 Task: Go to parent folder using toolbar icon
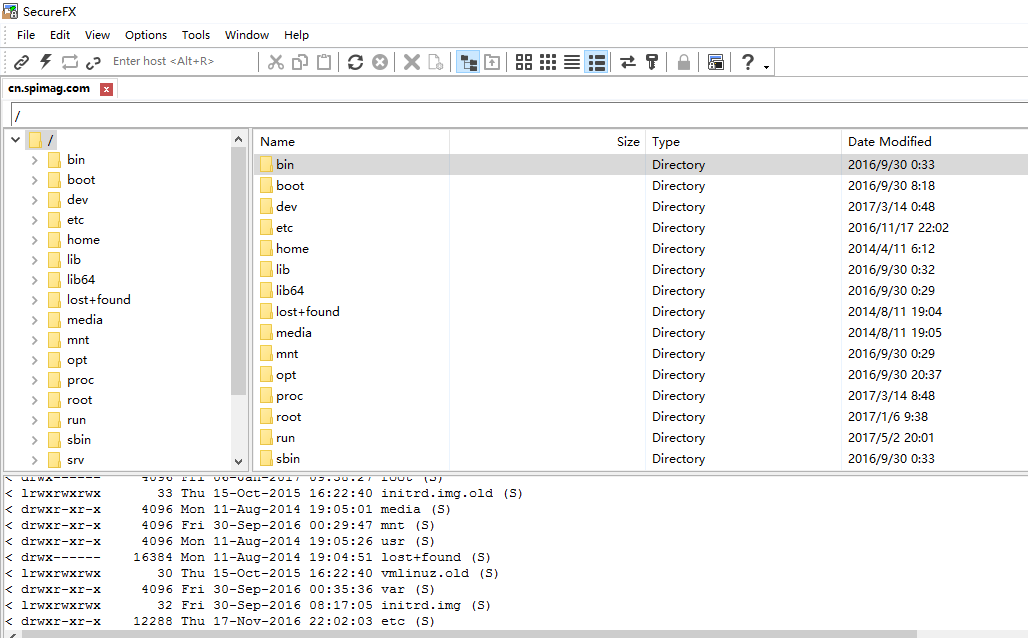[492, 62]
